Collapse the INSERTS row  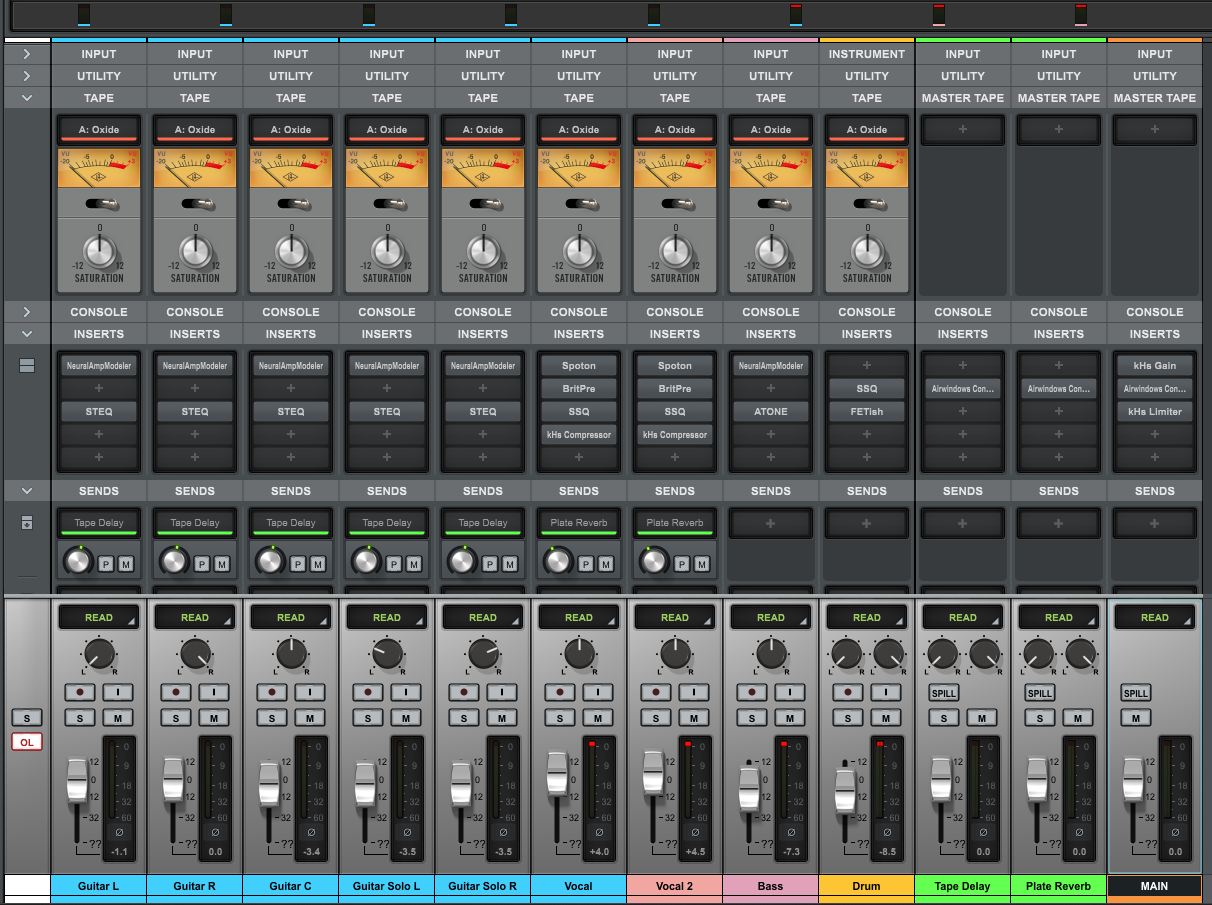(27, 334)
